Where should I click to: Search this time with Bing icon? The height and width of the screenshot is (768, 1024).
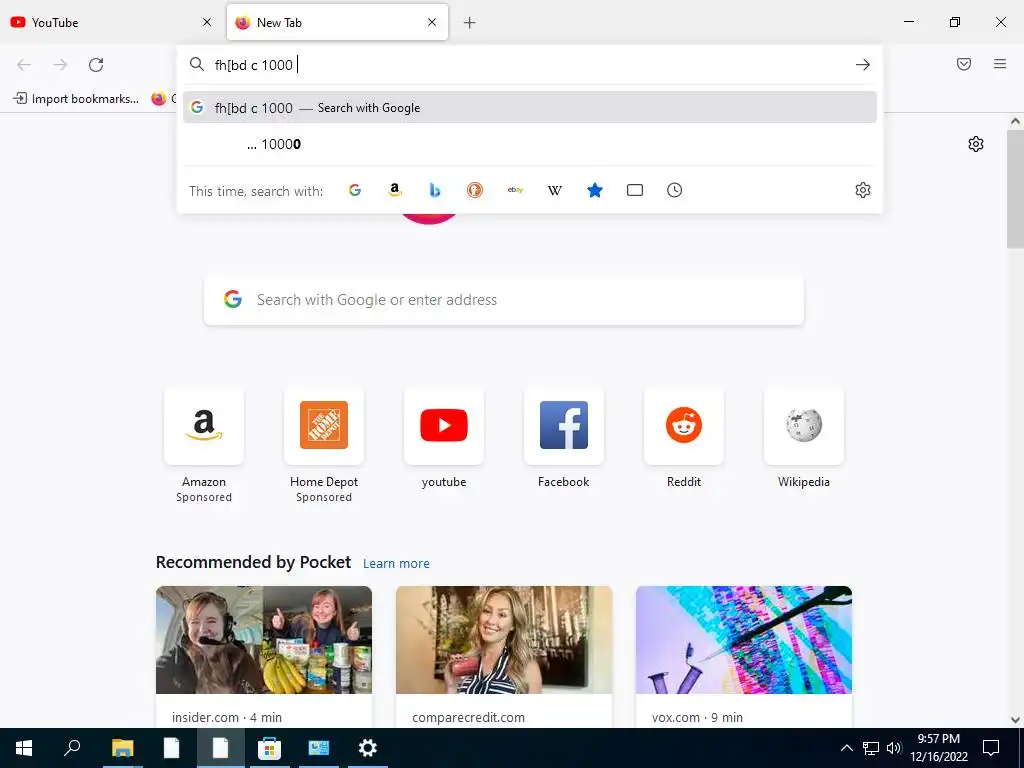click(x=435, y=190)
